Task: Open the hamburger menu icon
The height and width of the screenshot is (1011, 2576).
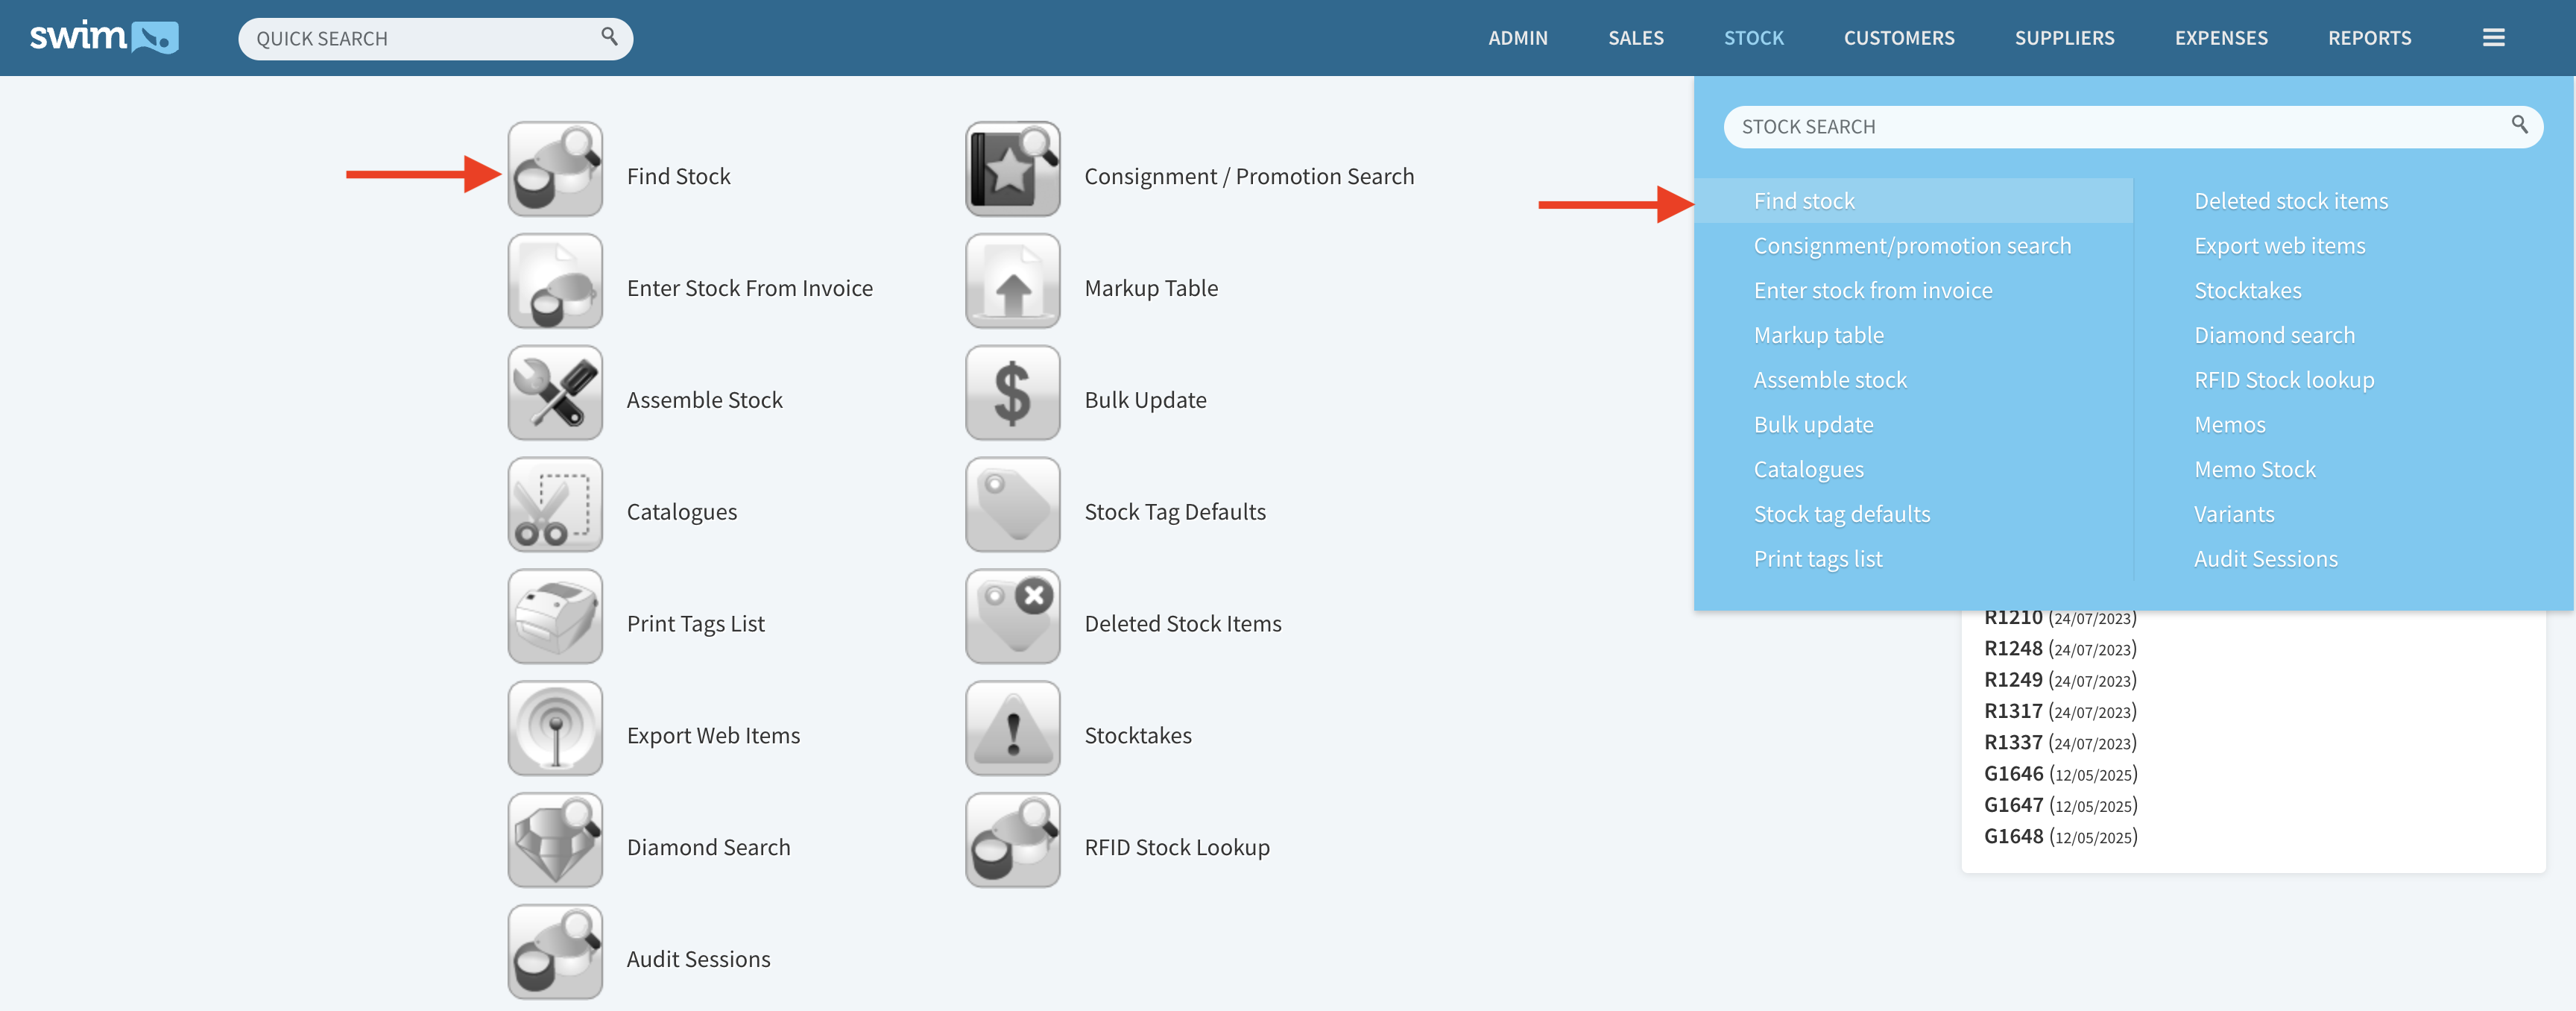Action: [2493, 38]
